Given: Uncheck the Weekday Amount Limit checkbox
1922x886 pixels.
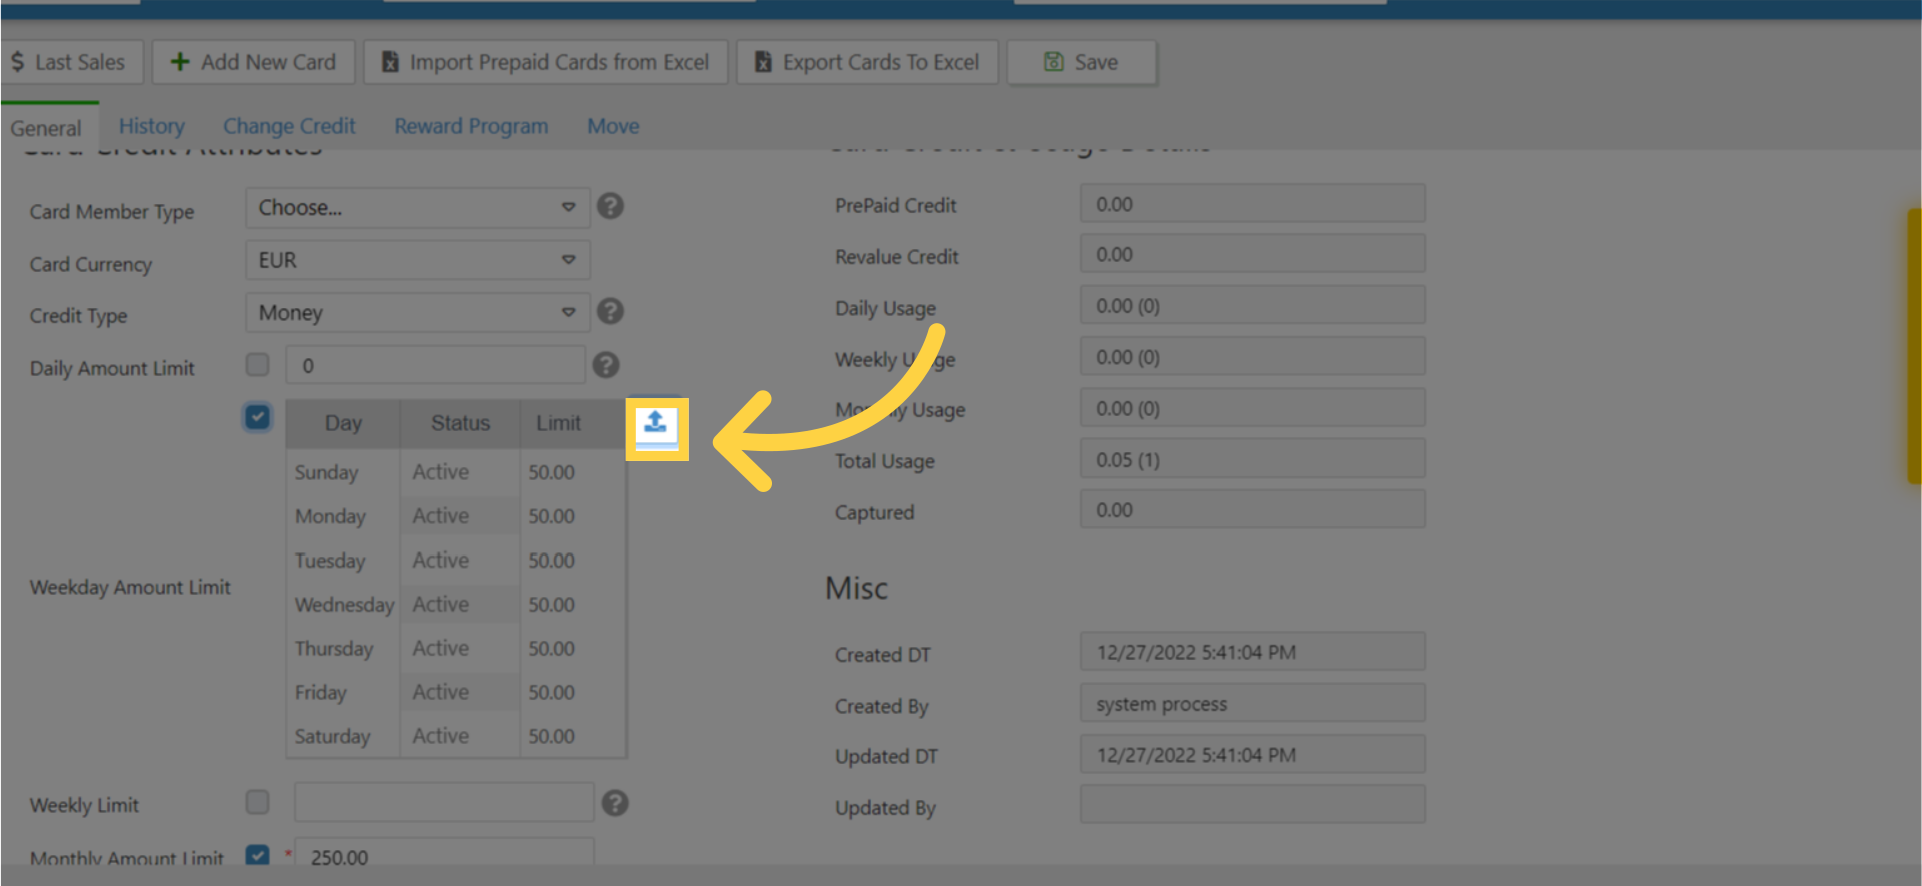Looking at the screenshot, I should (x=258, y=417).
